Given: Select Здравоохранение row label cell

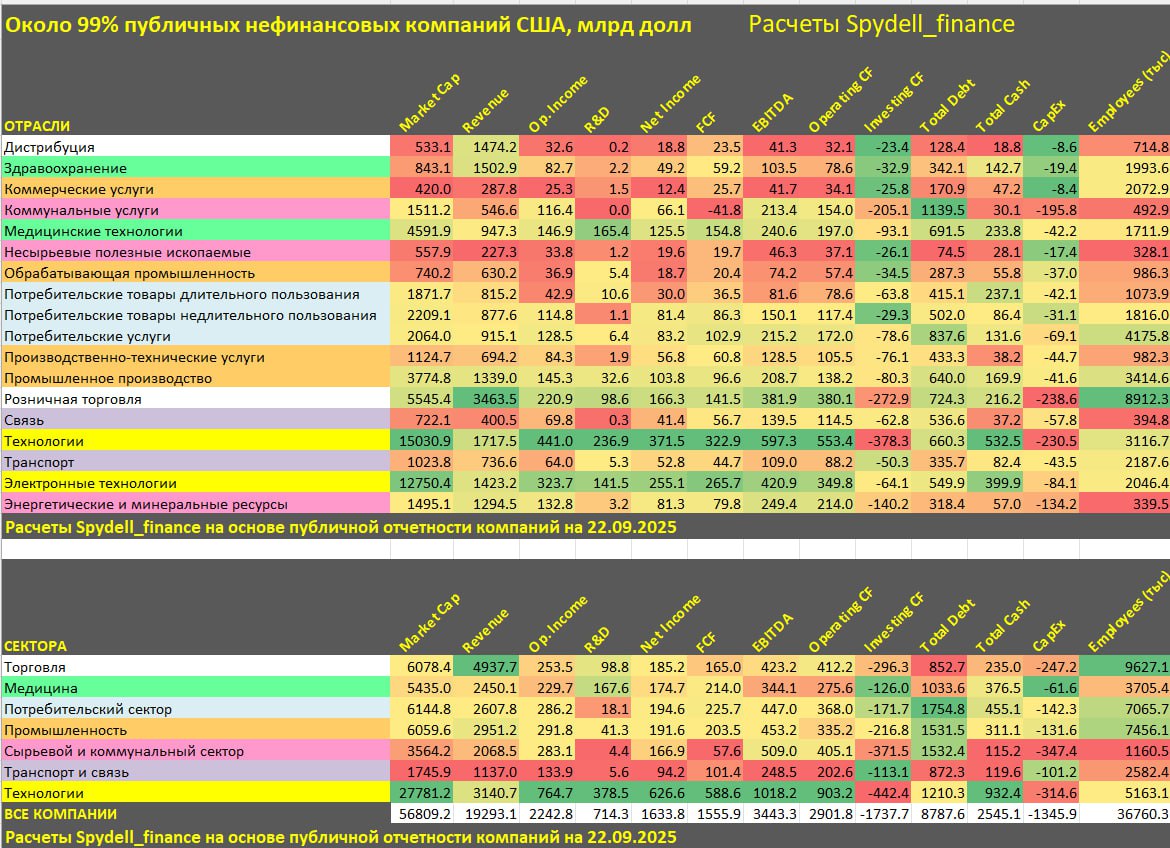Looking at the screenshot, I should coord(195,168).
